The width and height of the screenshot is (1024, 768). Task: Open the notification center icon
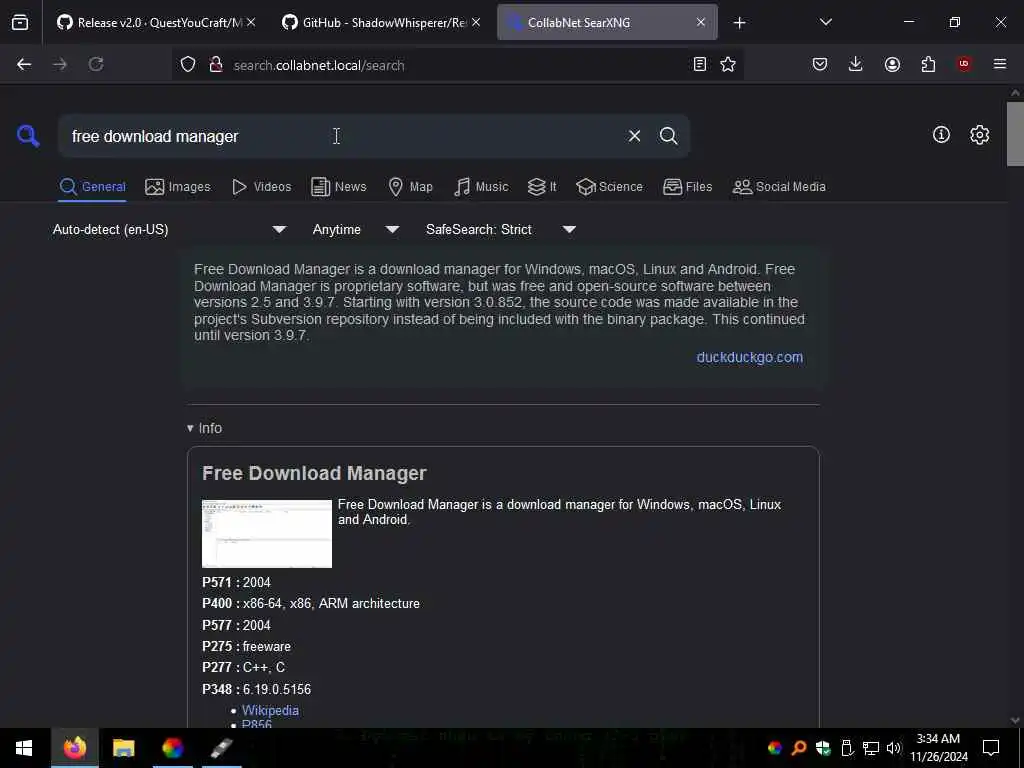point(991,748)
